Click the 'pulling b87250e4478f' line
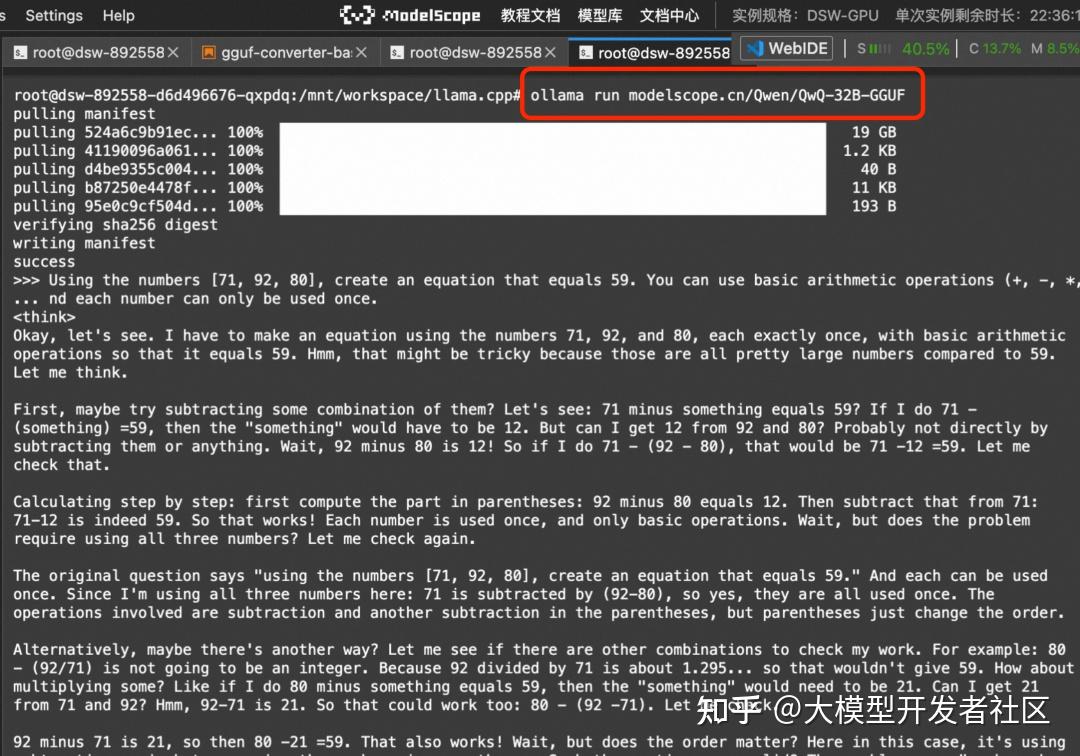Image resolution: width=1080 pixels, height=756 pixels. click(x=138, y=187)
